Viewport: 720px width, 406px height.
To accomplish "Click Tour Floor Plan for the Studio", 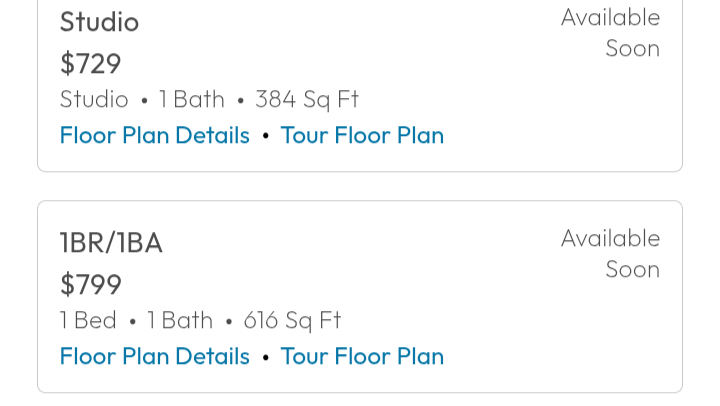I will [362, 135].
